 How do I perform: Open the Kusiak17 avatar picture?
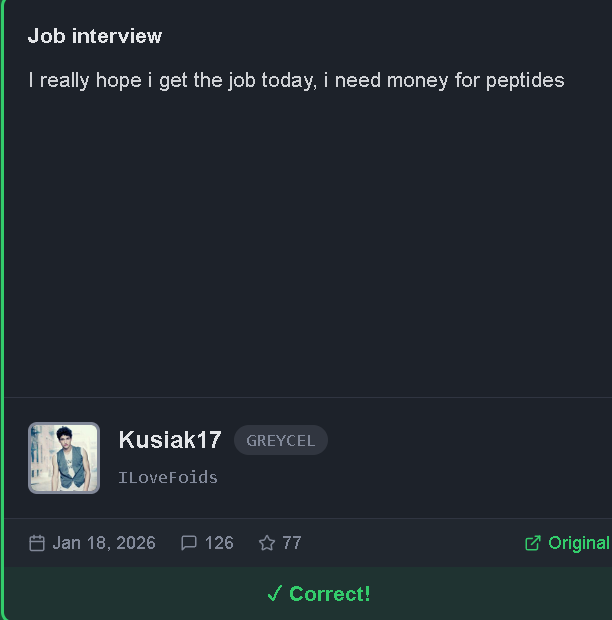[x=64, y=458]
